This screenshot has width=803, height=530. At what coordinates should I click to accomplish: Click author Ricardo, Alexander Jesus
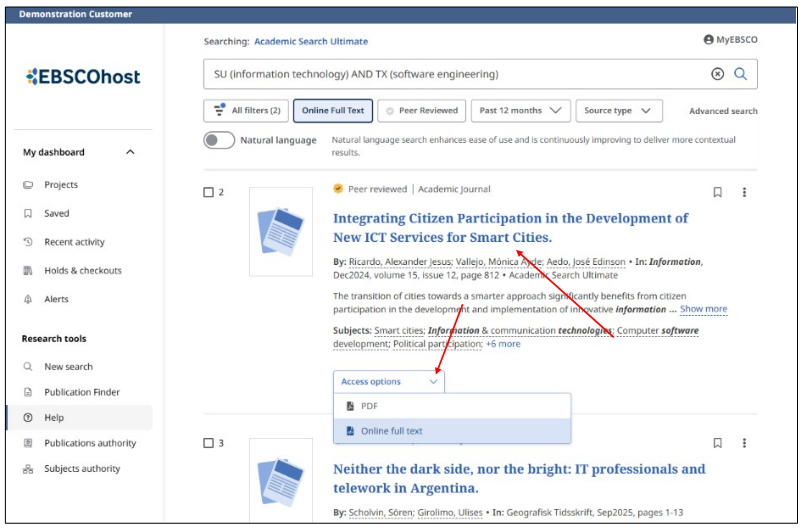point(400,262)
